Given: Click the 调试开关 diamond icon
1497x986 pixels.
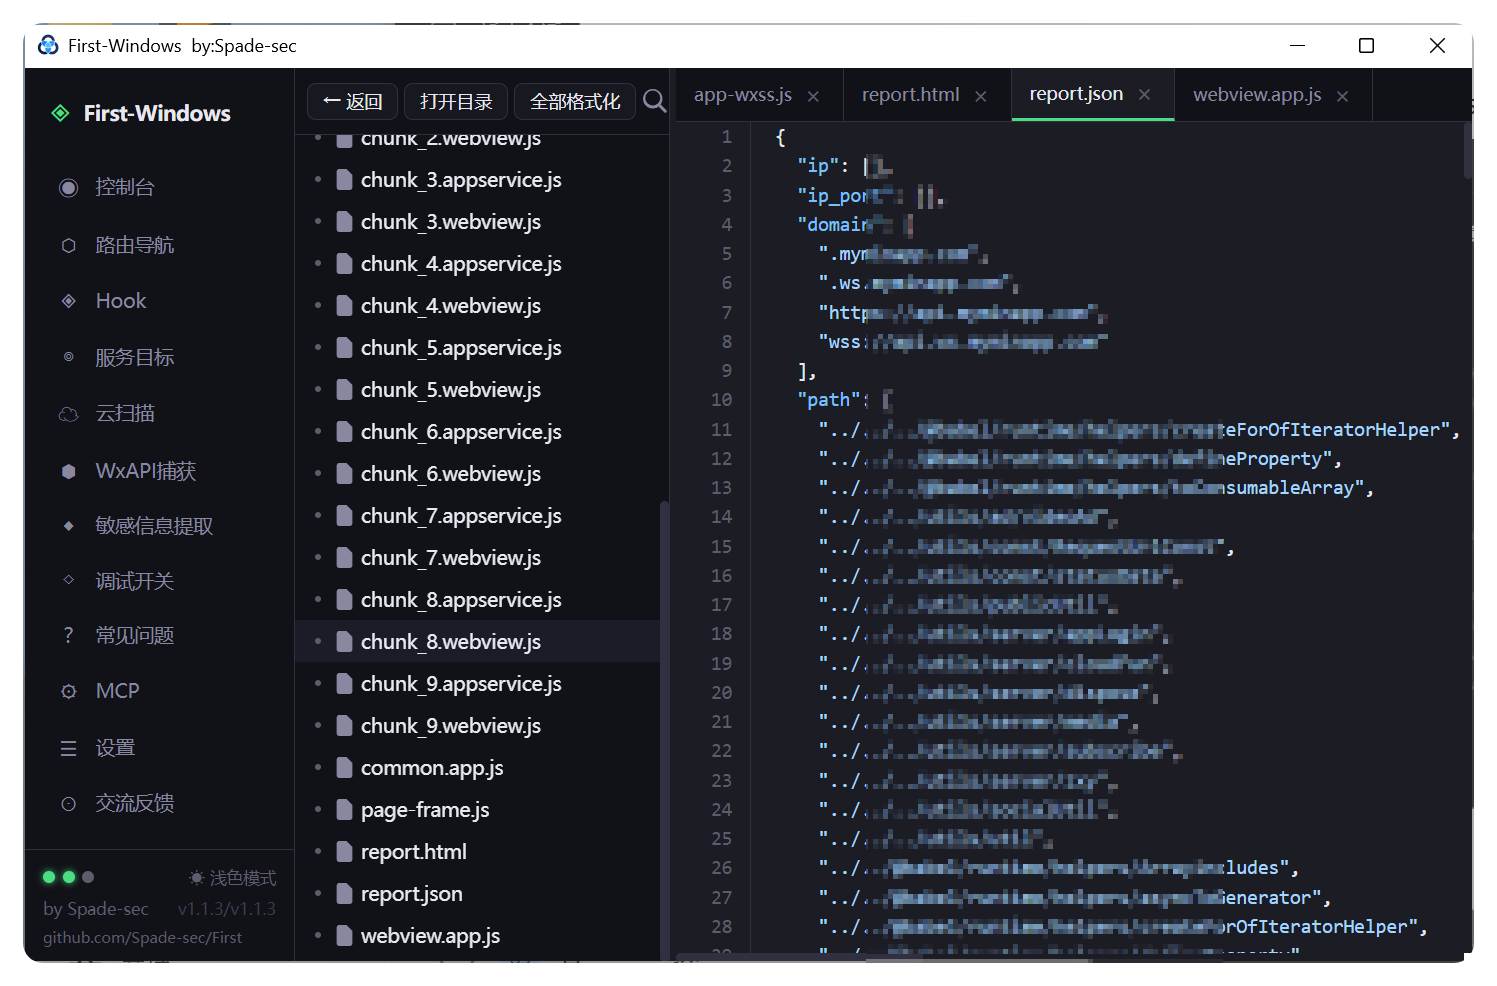Looking at the screenshot, I should pos(68,580).
